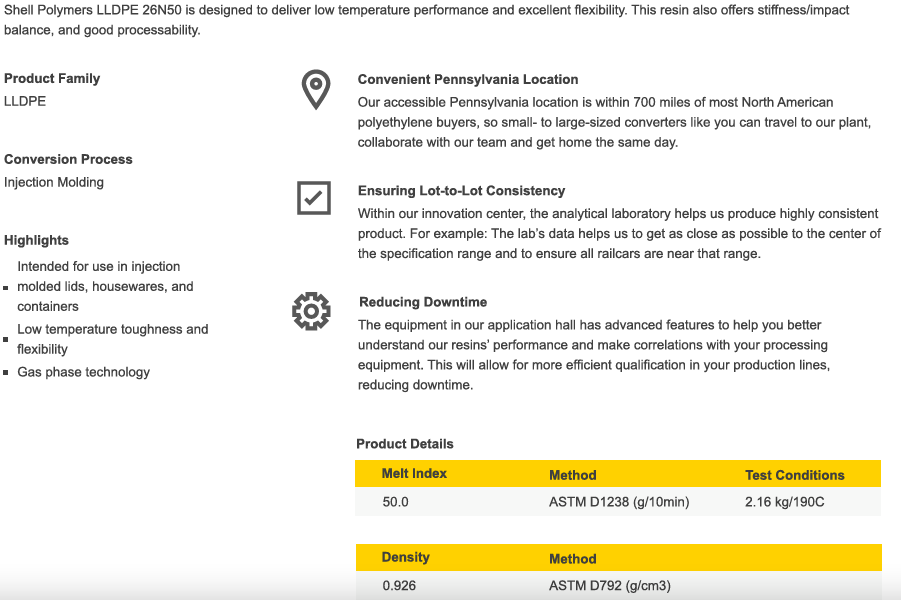
Task: Click the Highlights heading
Action: coord(36,240)
